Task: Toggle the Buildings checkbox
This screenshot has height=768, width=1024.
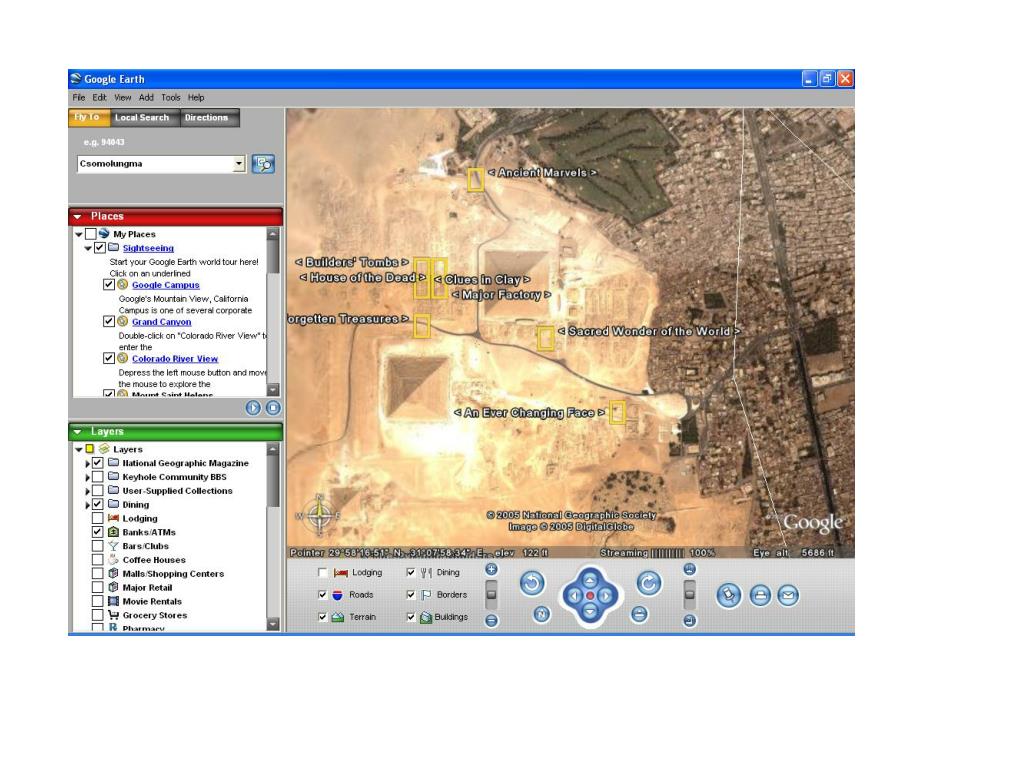Action: coord(411,617)
